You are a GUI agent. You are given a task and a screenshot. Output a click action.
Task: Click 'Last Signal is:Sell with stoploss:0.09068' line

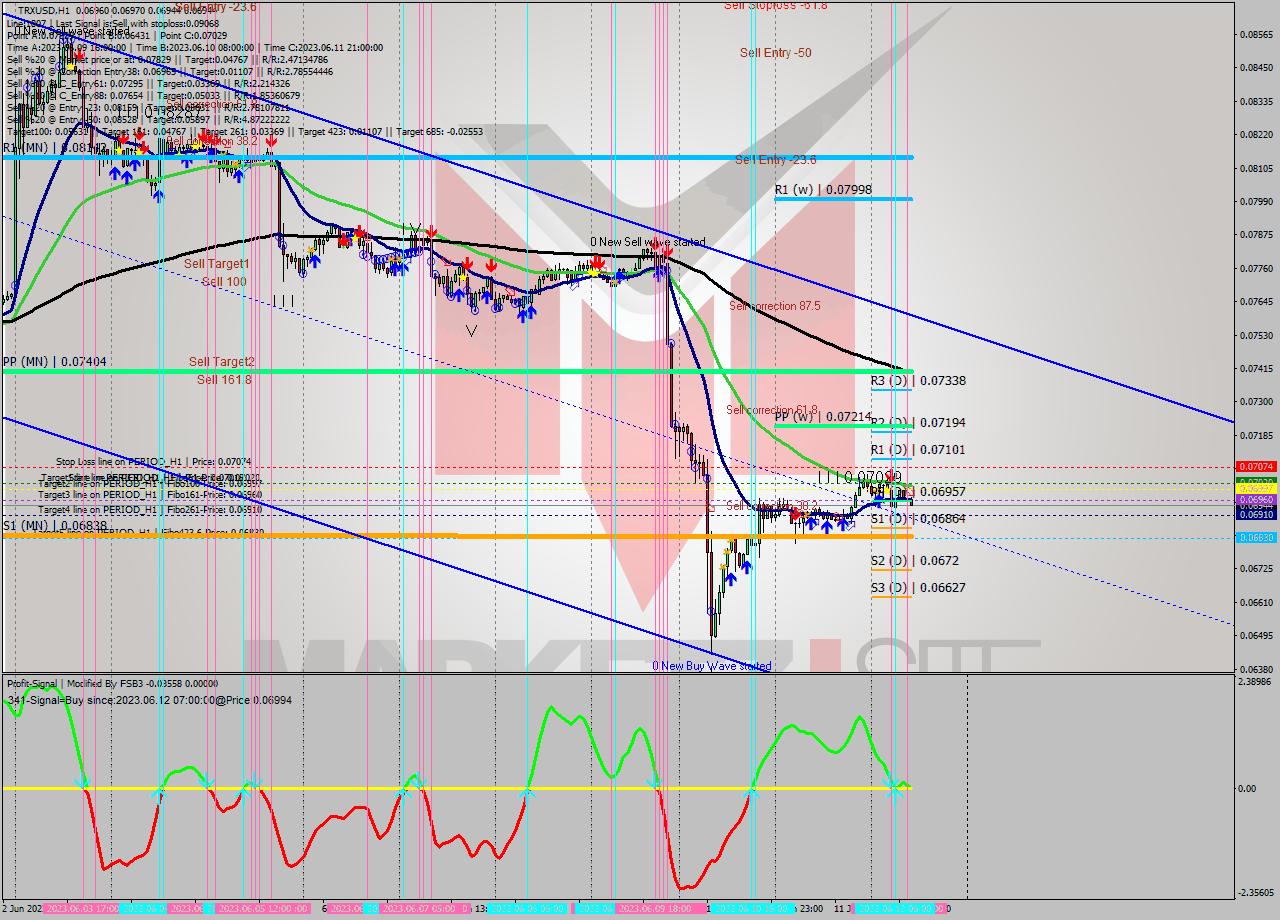pyautogui.click(x=137, y=22)
